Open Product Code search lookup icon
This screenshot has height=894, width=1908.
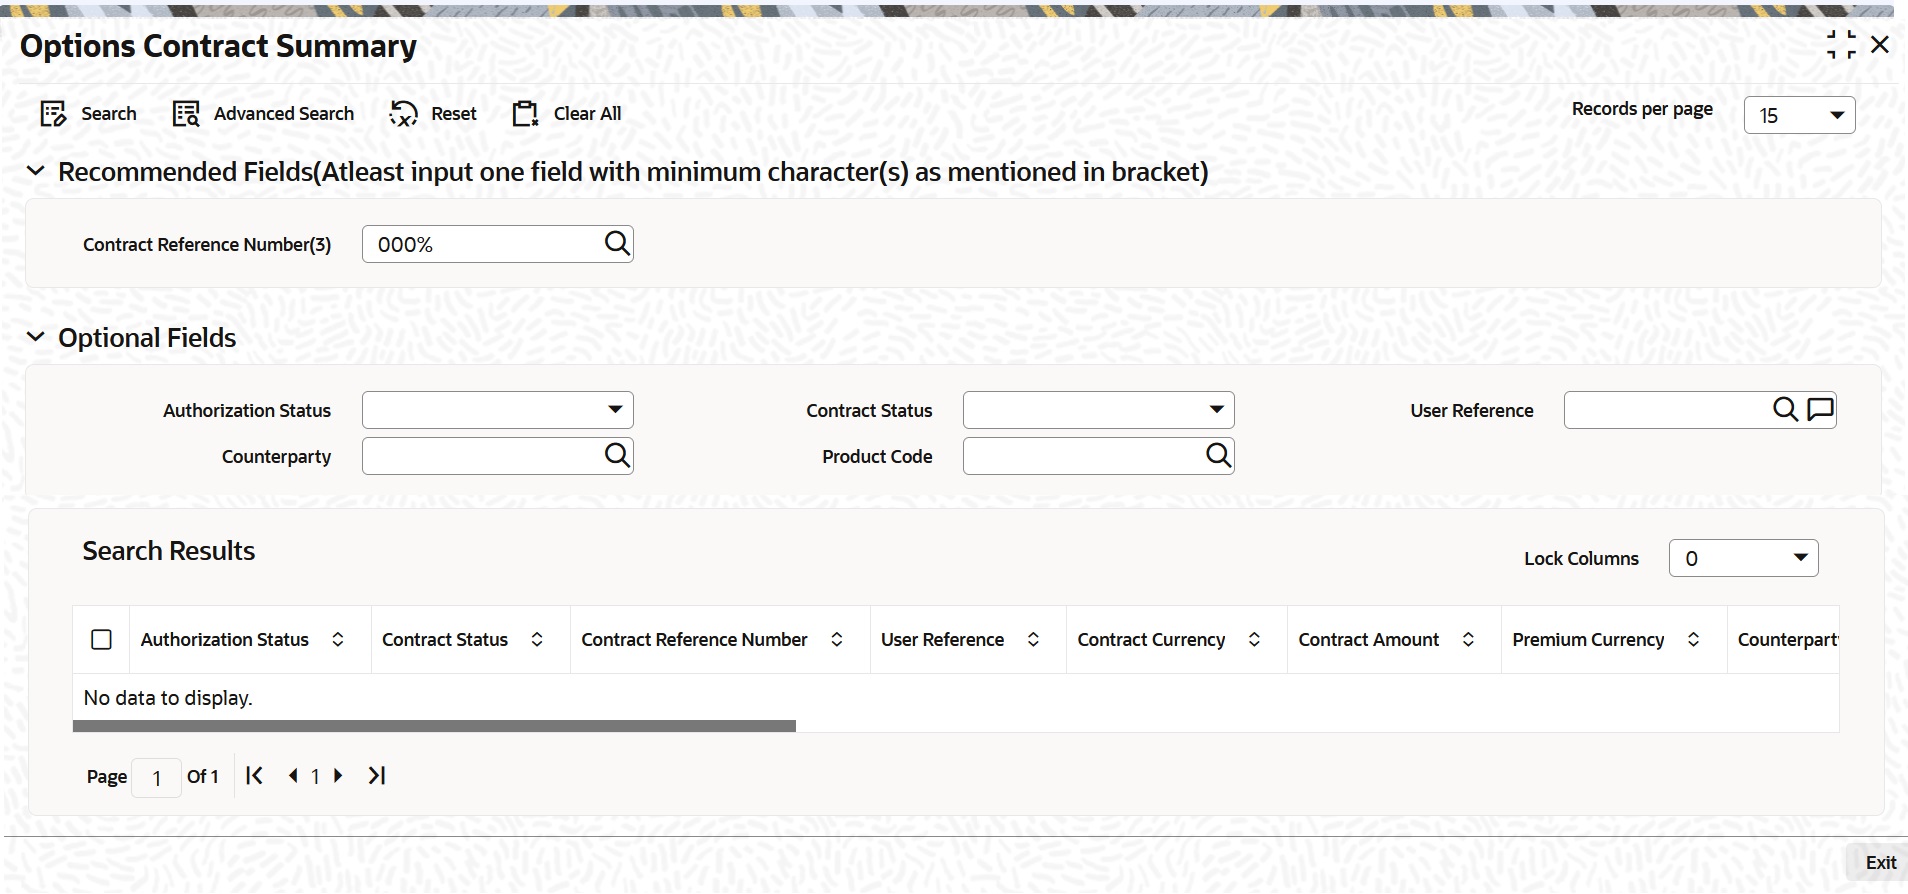[x=1218, y=455]
